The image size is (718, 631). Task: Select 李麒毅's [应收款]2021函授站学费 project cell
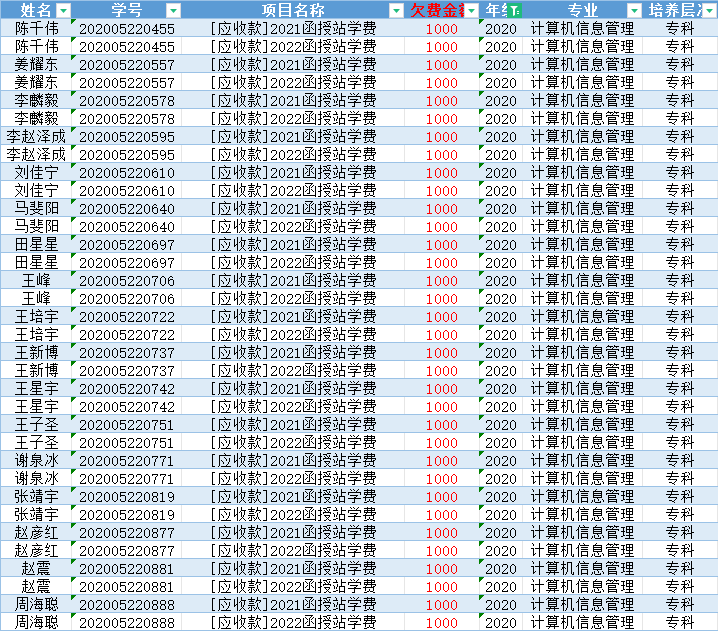[293, 101]
